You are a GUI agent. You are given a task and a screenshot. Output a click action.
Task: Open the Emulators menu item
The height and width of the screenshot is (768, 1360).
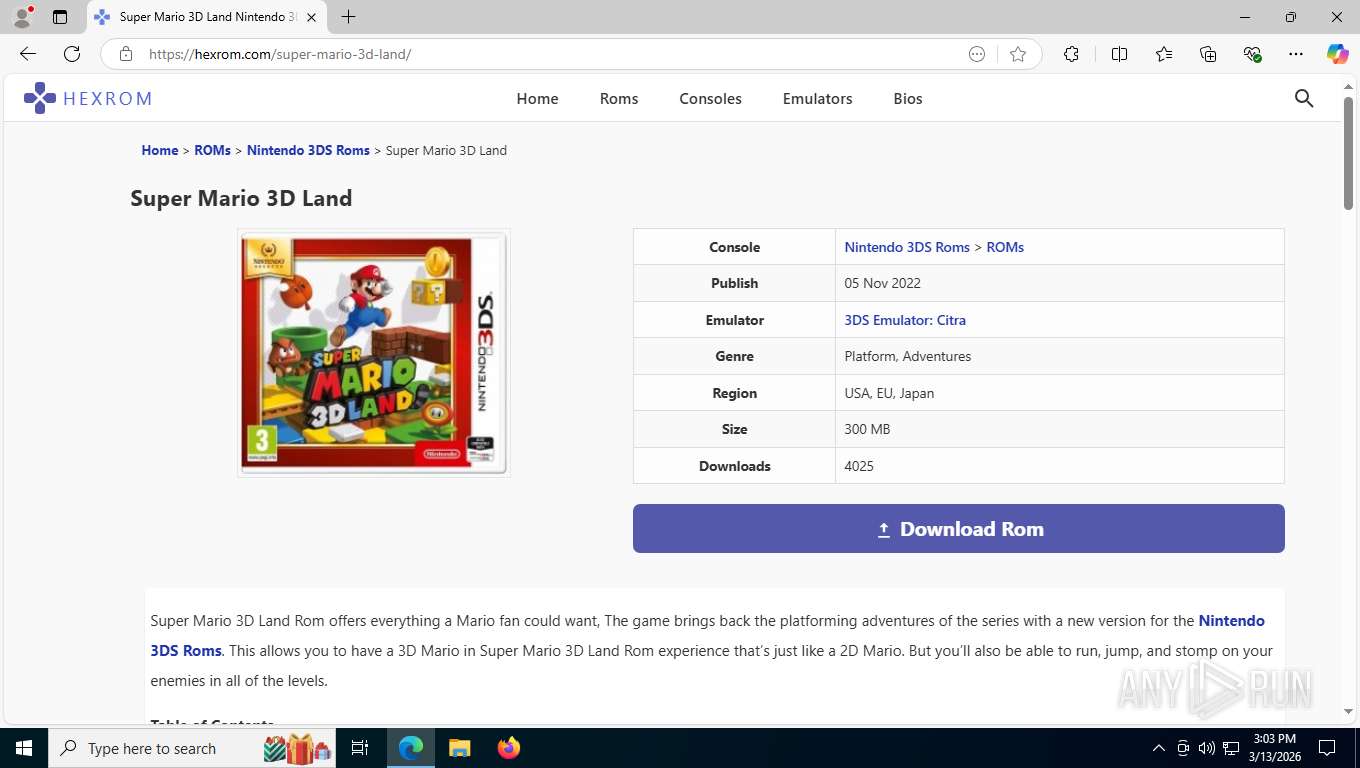click(x=817, y=98)
